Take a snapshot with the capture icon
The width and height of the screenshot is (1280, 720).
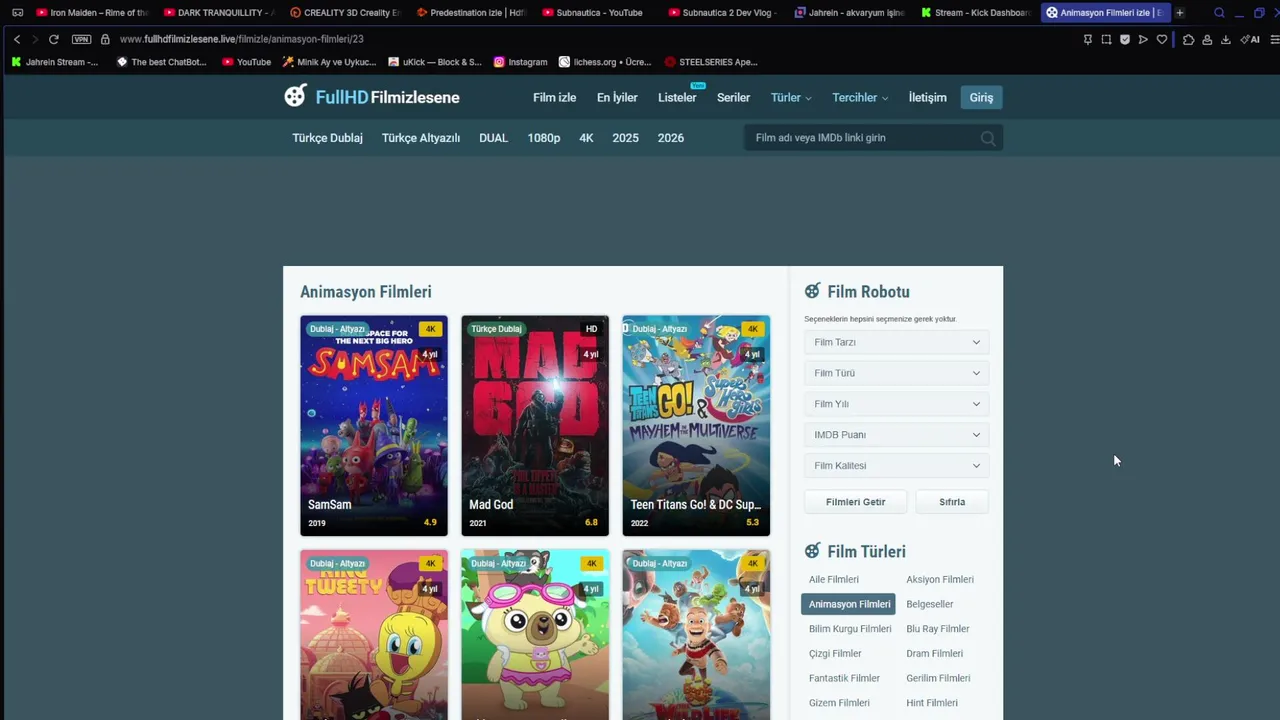[1106, 40]
